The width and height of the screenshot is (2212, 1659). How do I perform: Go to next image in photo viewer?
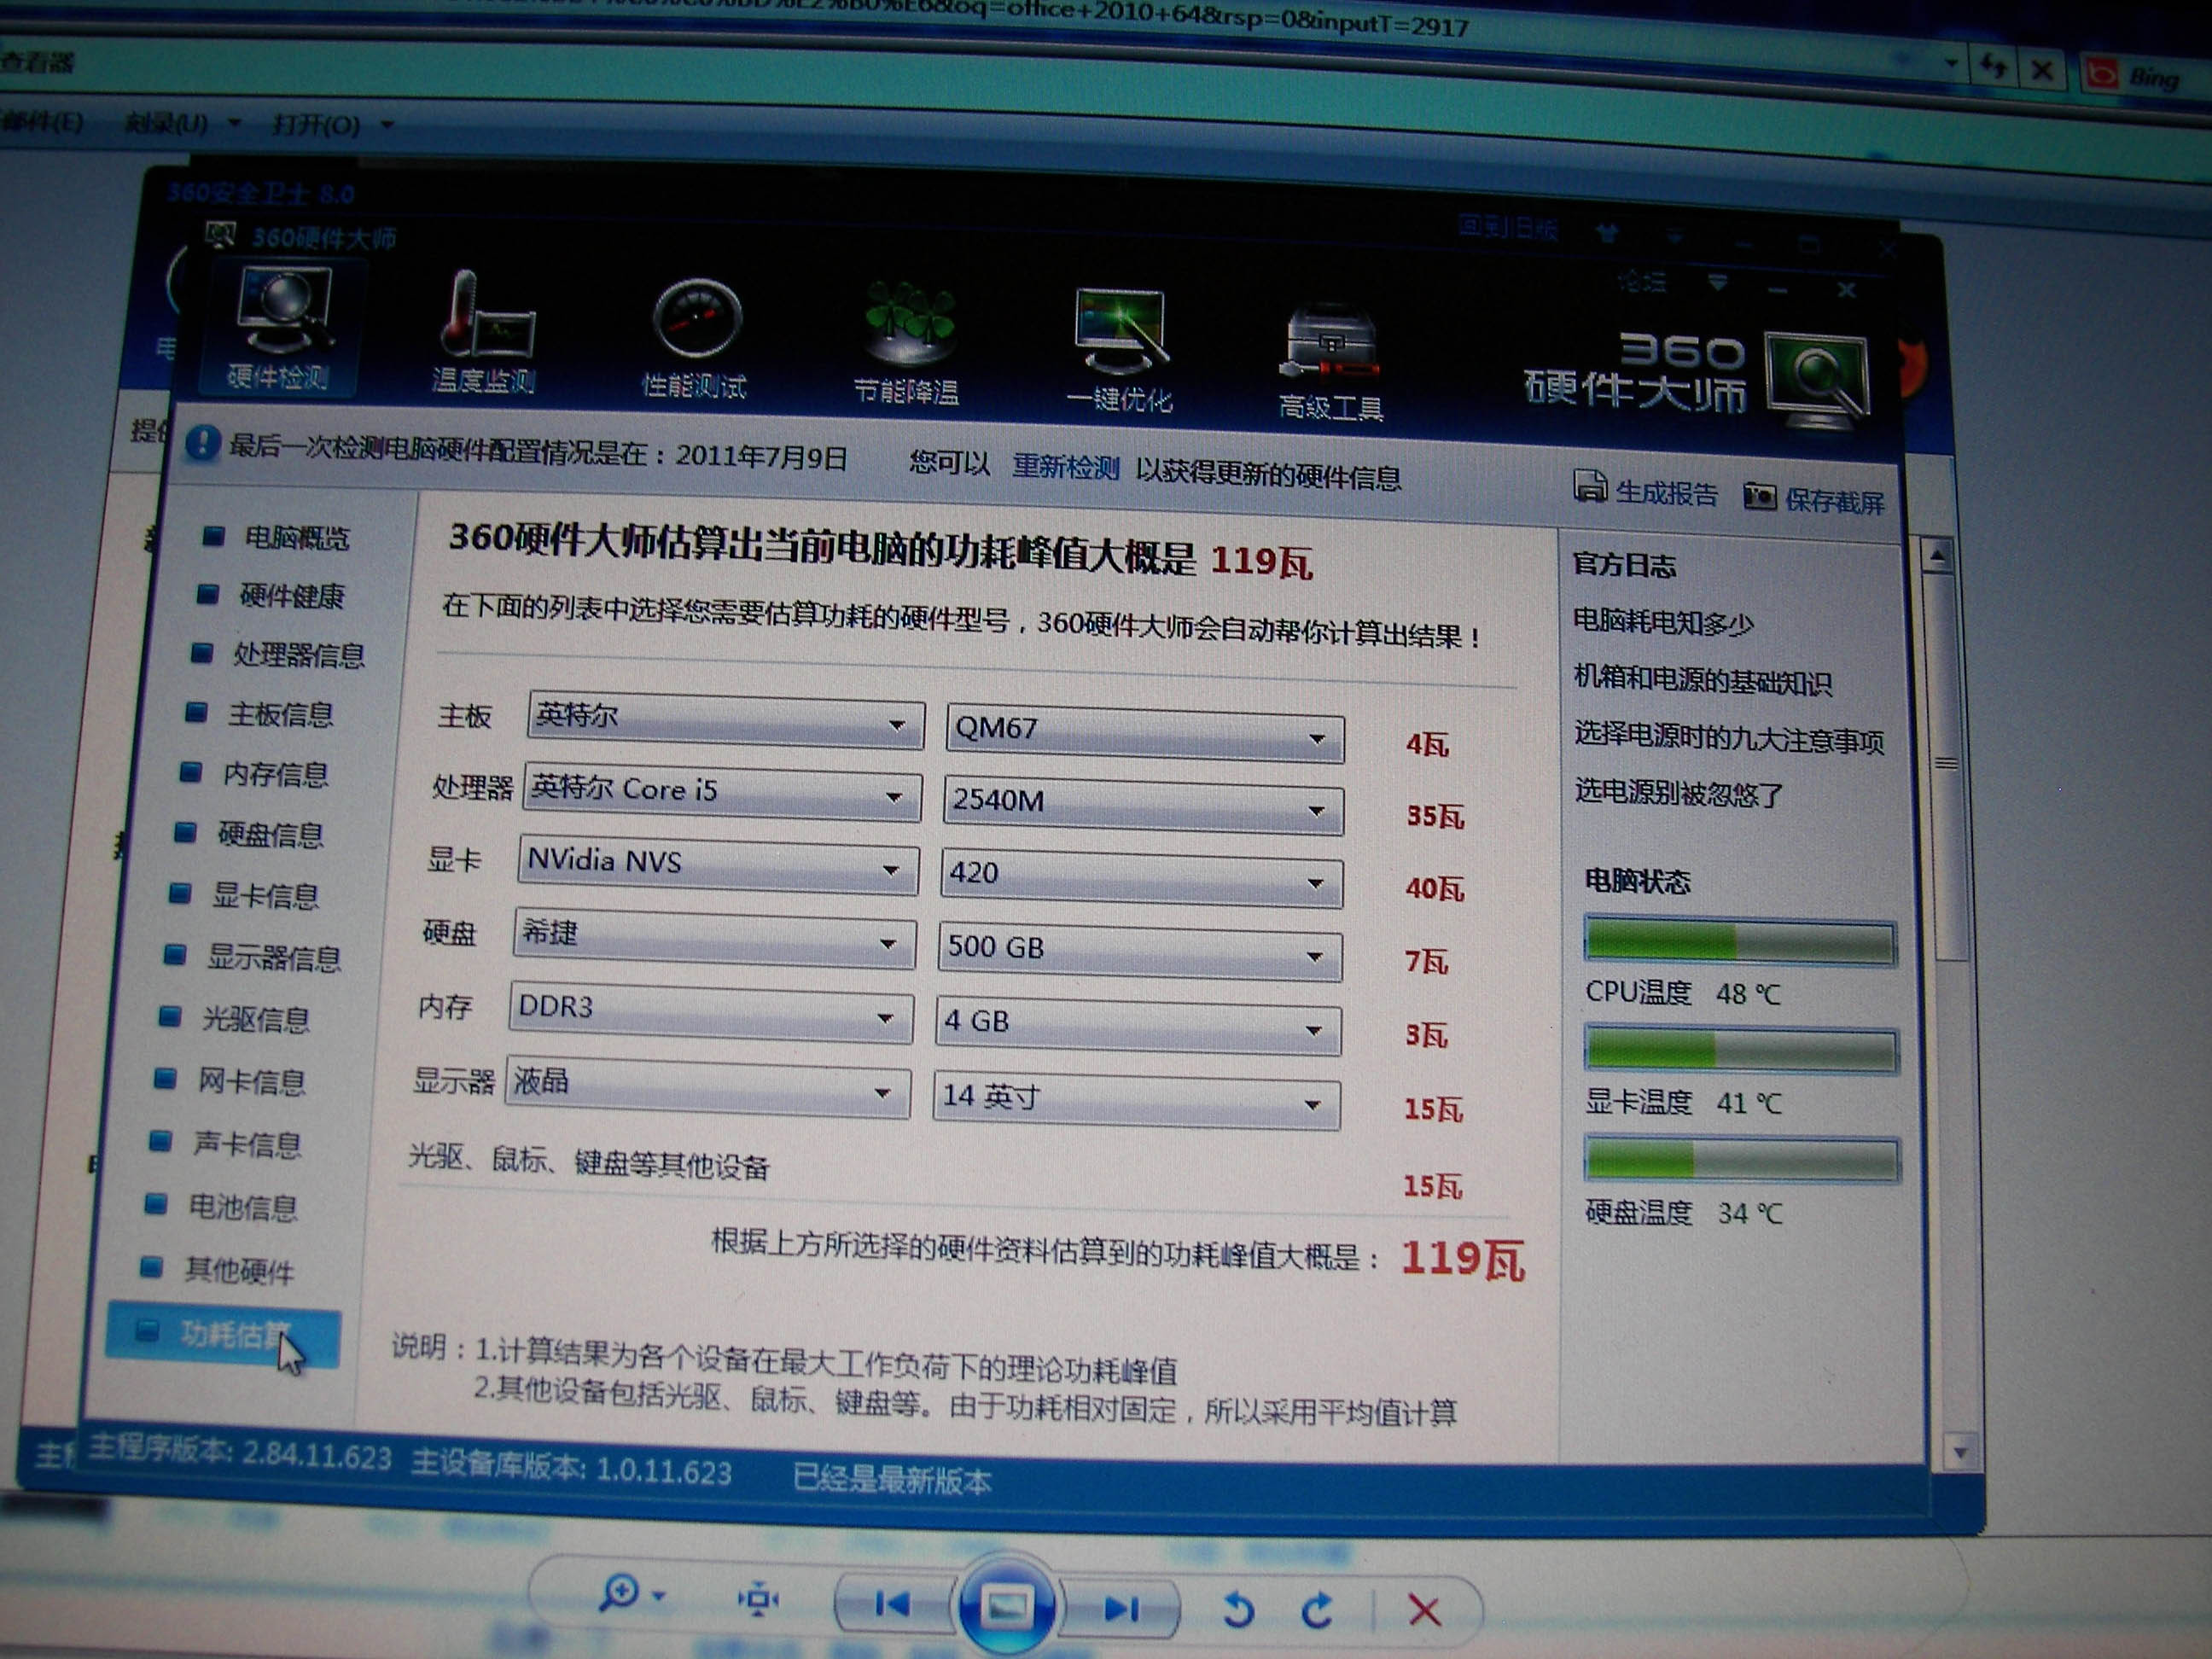(x=1122, y=1609)
